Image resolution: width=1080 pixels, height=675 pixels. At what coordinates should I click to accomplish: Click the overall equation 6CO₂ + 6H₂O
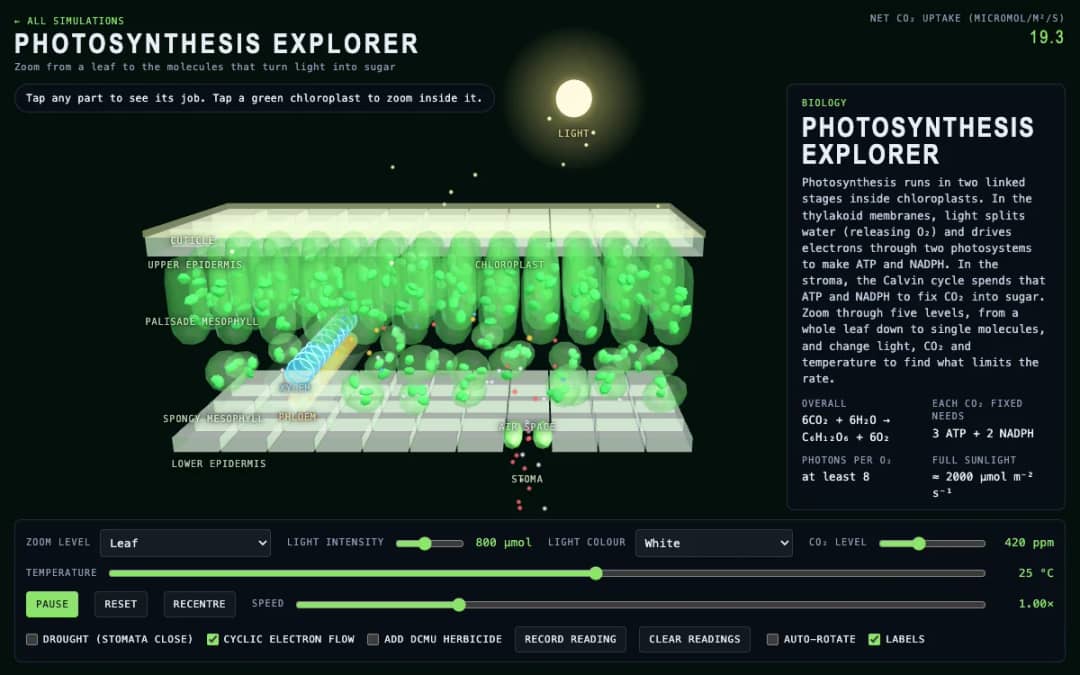pyautogui.click(x=846, y=428)
